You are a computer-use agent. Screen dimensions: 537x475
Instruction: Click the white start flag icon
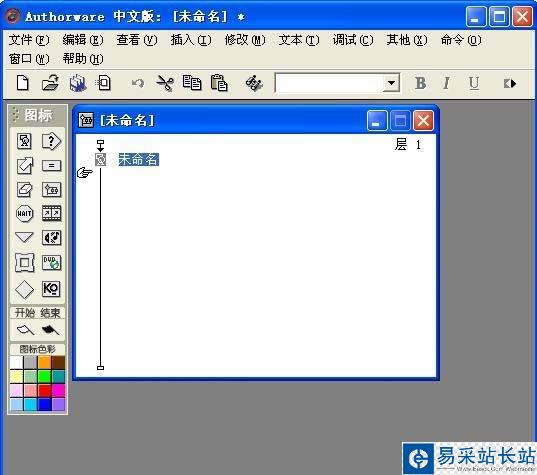(25, 330)
